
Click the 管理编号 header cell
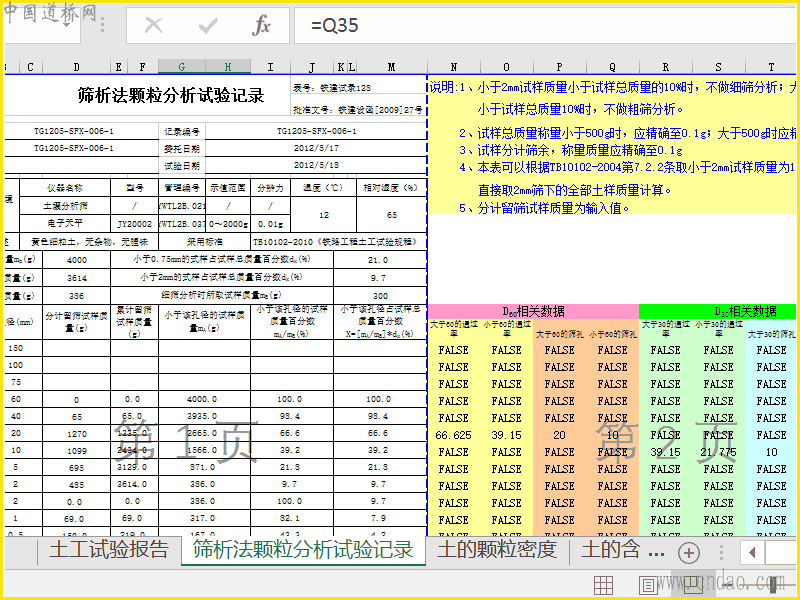pos(182,188)
